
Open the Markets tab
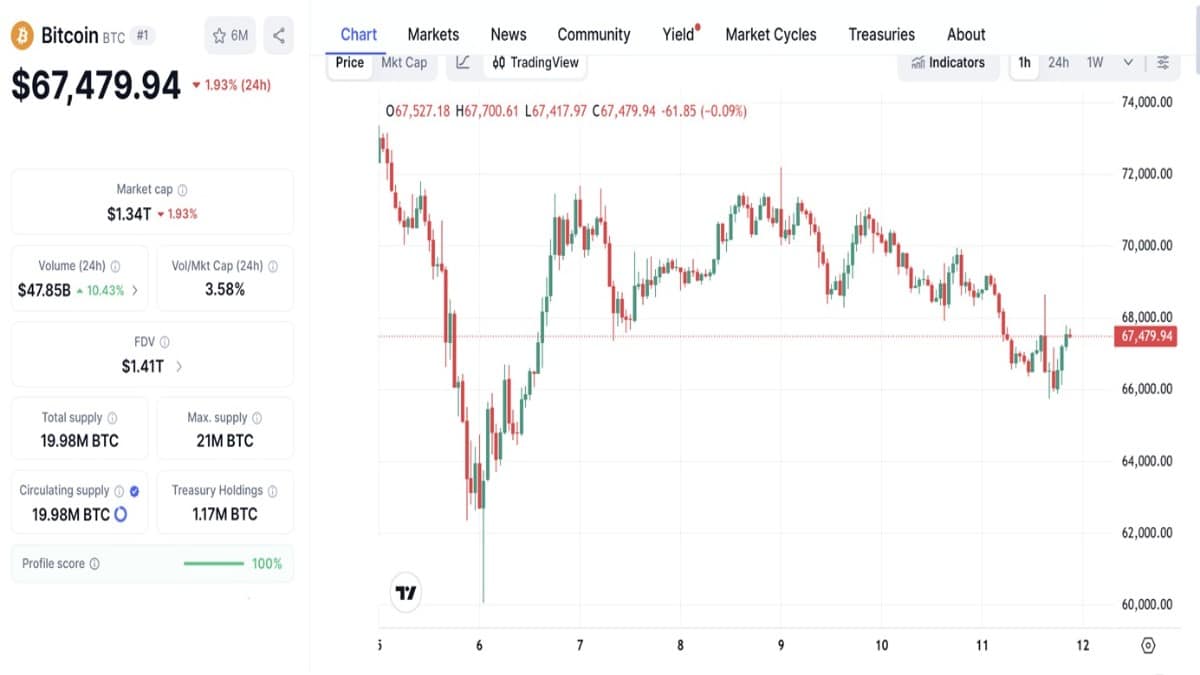pos(433,34)
